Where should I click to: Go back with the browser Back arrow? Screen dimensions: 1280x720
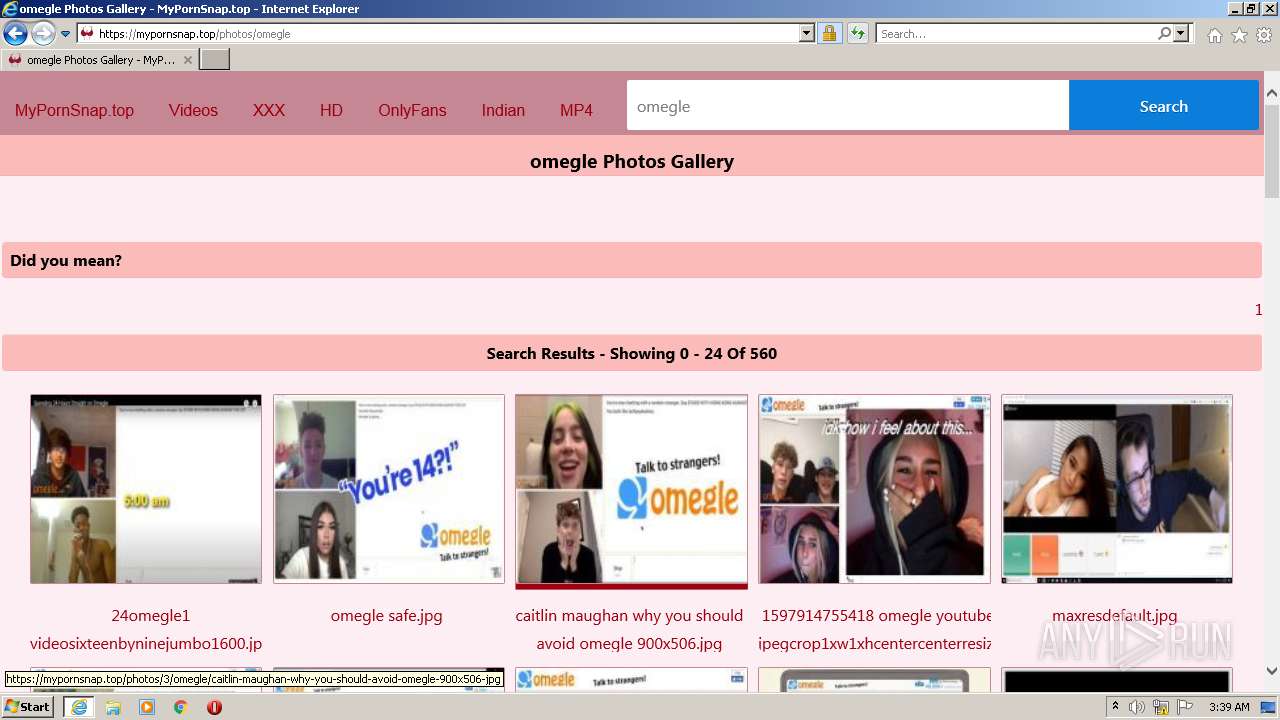point(15,33)
